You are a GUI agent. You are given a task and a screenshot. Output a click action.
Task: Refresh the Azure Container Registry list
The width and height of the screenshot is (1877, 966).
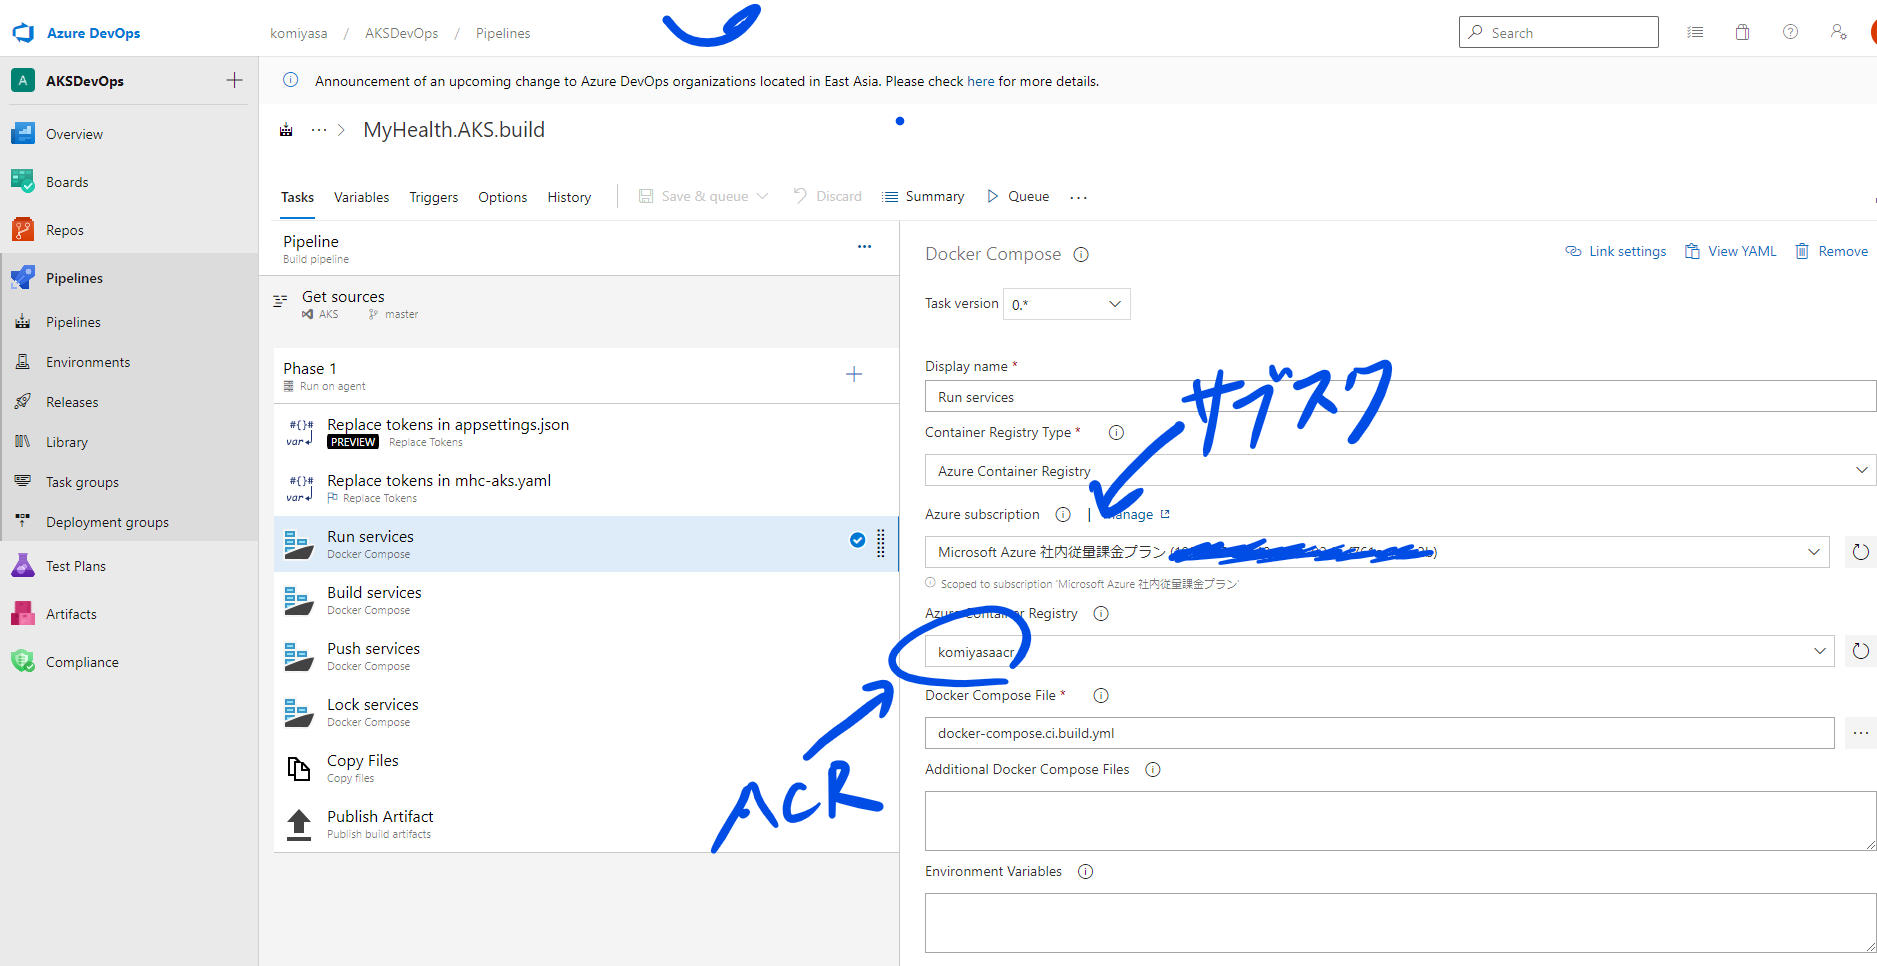click(x=1860, y=651)
